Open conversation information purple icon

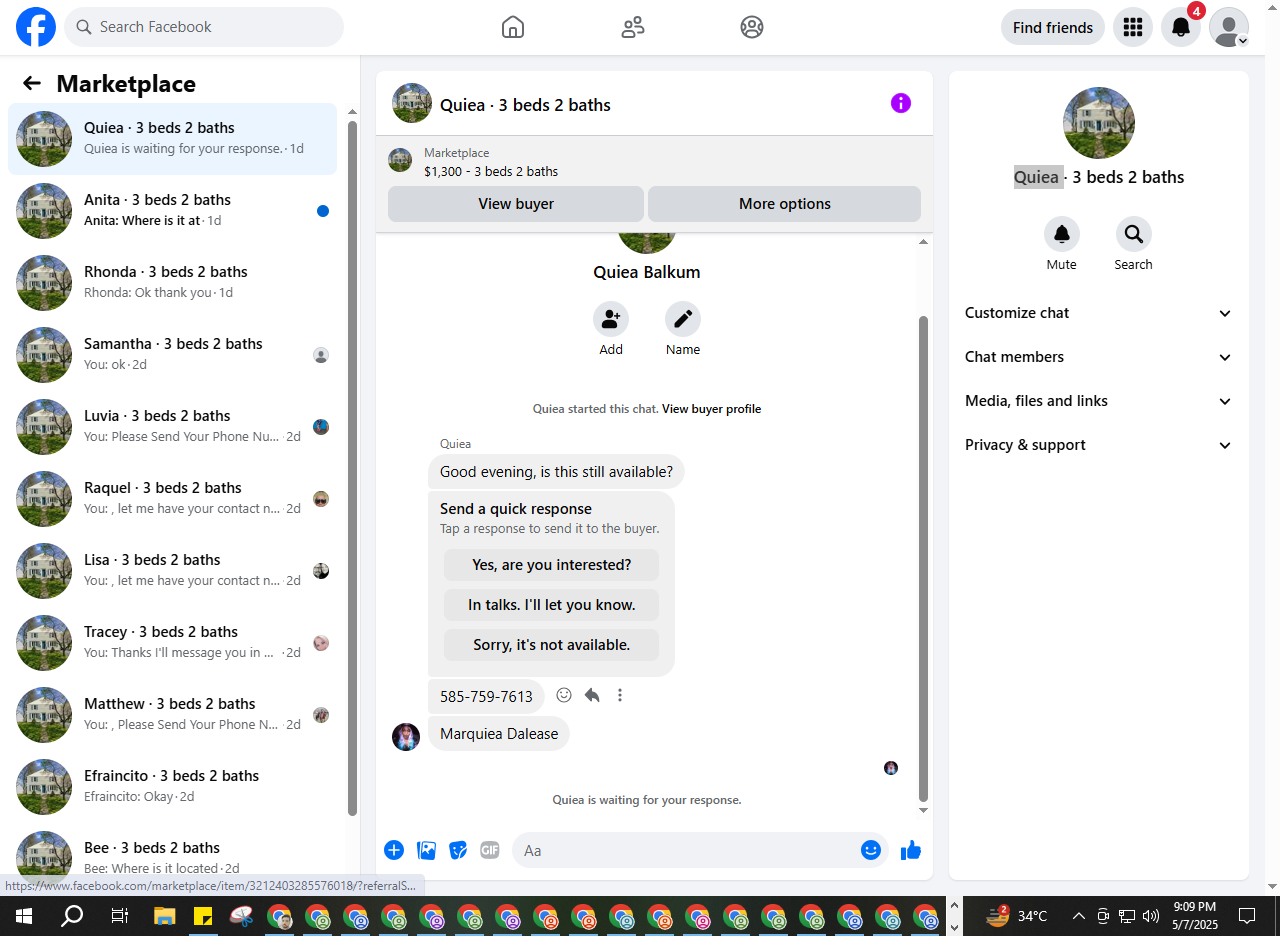click(901, 103)
